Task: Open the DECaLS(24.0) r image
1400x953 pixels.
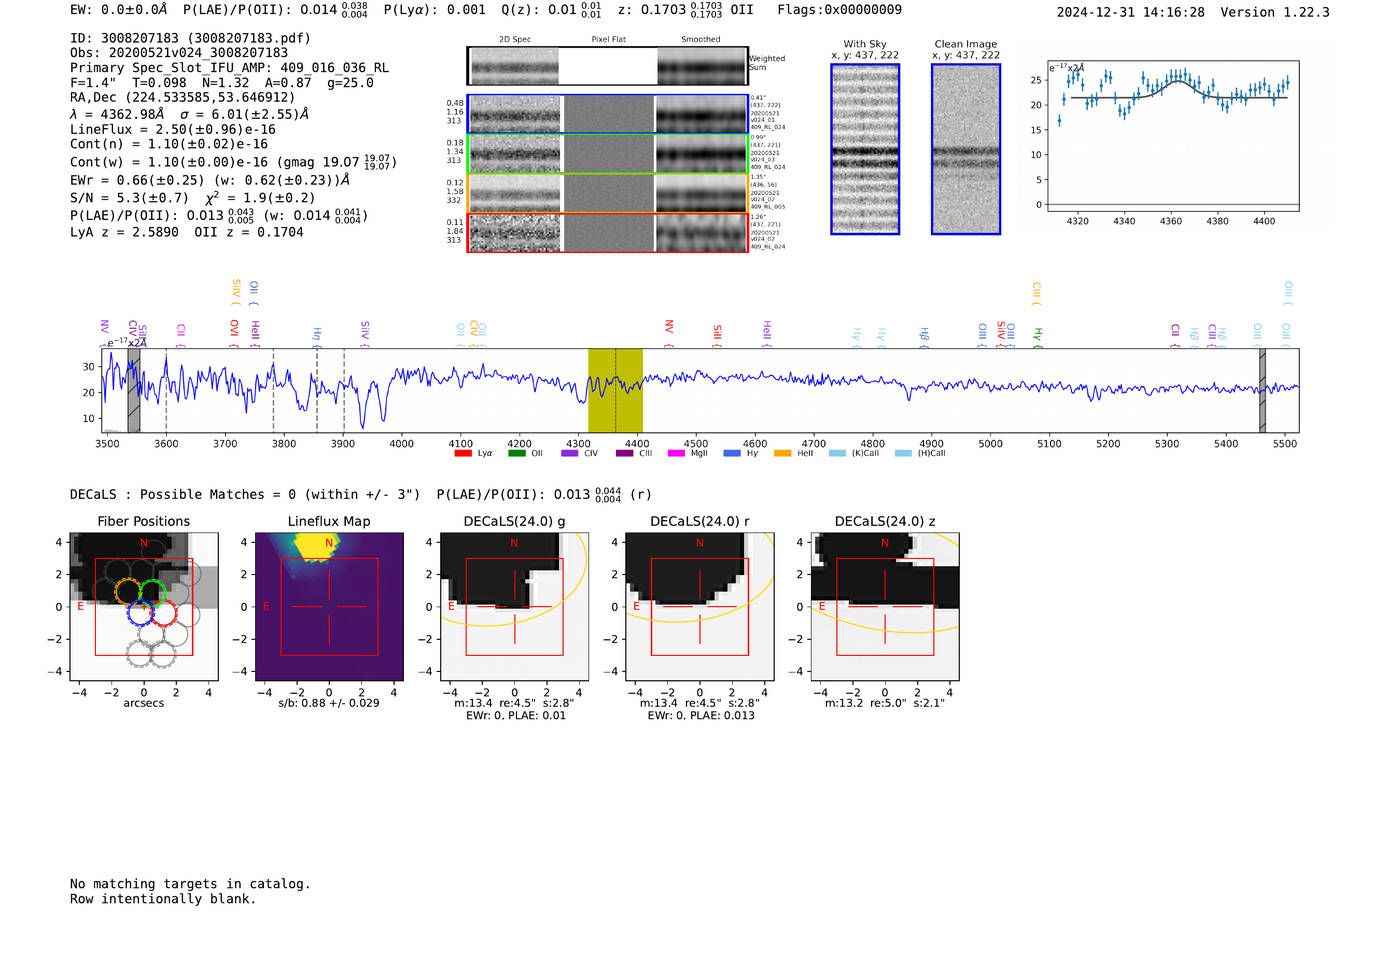Action: click(699, 607)
